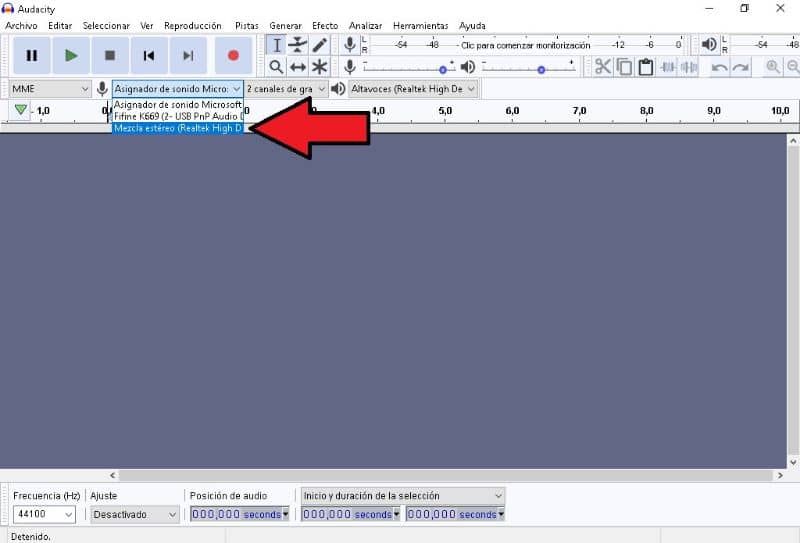Open the Efecto menu
This screenshot has width=800, height=543.
[325, 26]
